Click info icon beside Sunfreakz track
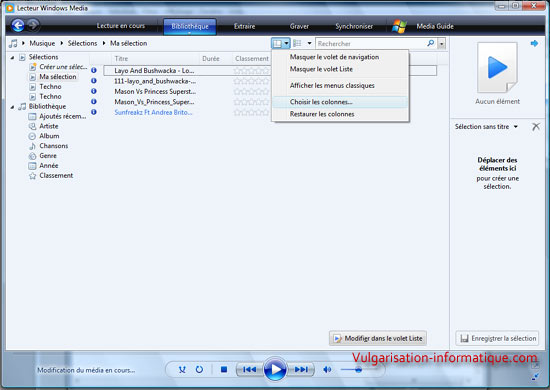Viewport: 550px width, 390px height. coord(94,112)
